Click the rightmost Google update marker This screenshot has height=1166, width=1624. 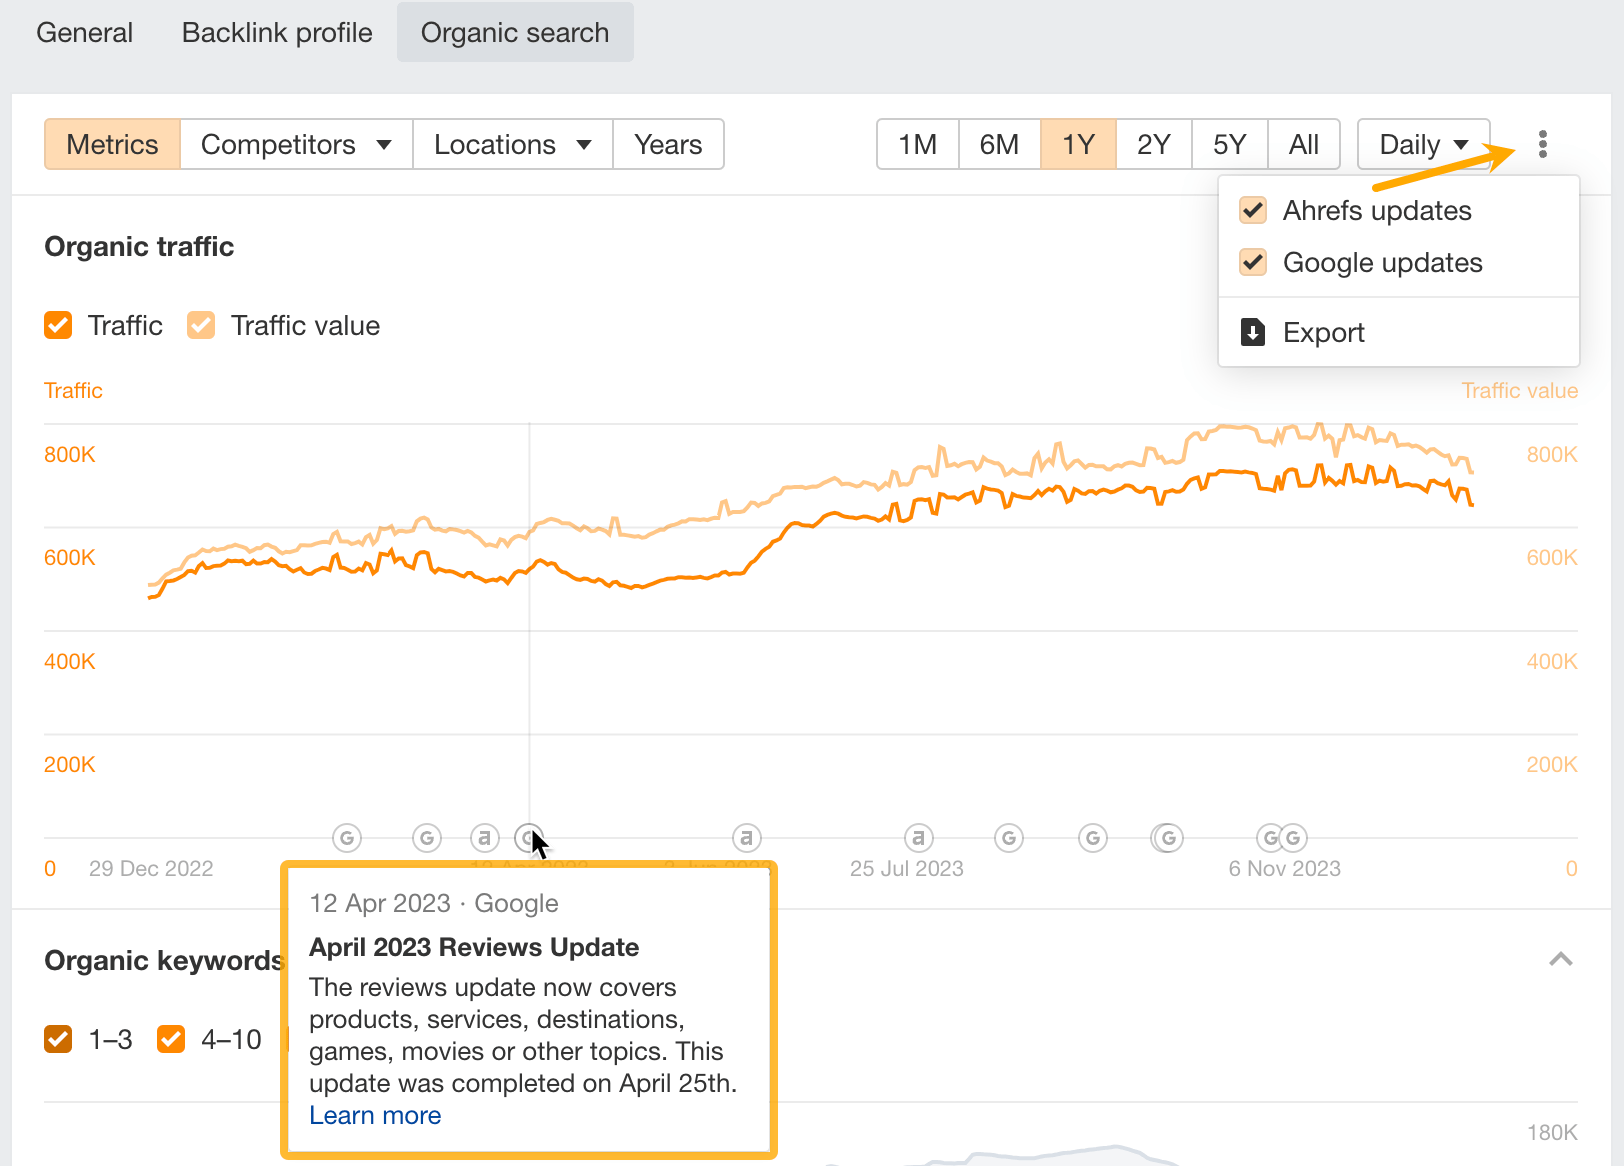pyautogui.click(x=1293, y=838)
